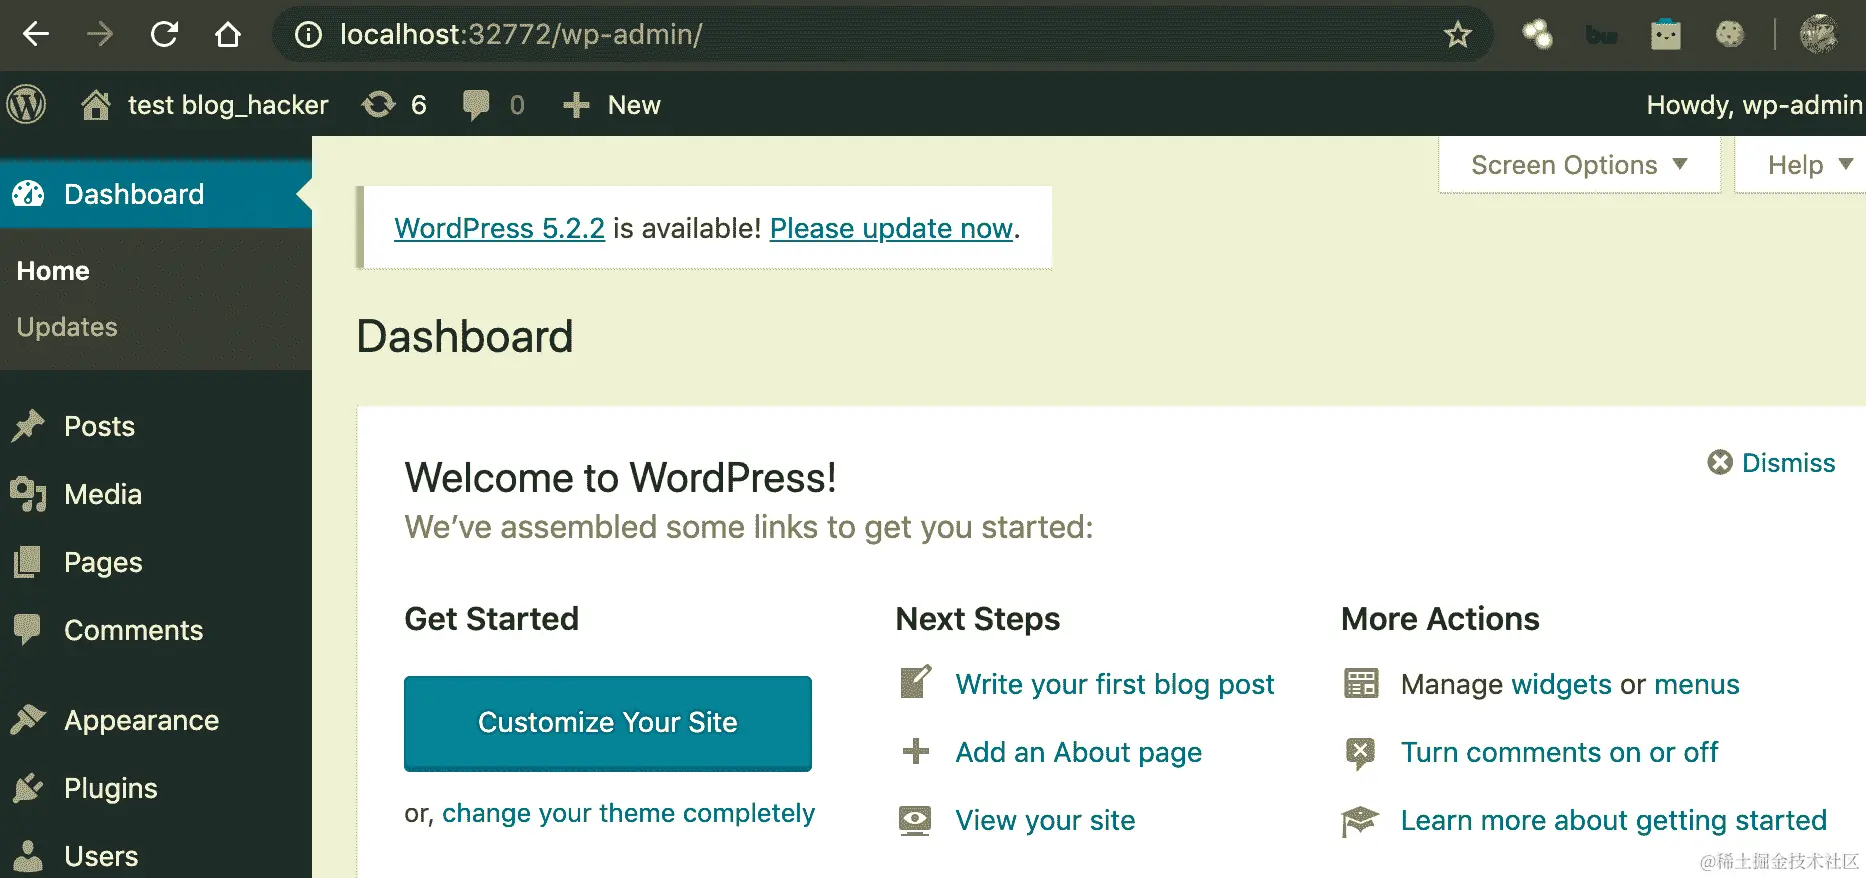Screen dimensions: 1866x878
Task: Click the browser back arrow
Action: [x=36, y=35]
